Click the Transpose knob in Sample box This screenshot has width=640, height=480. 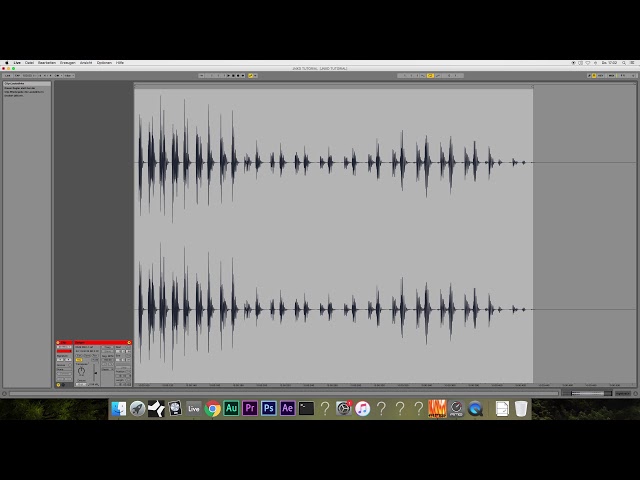(x=81, y=371)
